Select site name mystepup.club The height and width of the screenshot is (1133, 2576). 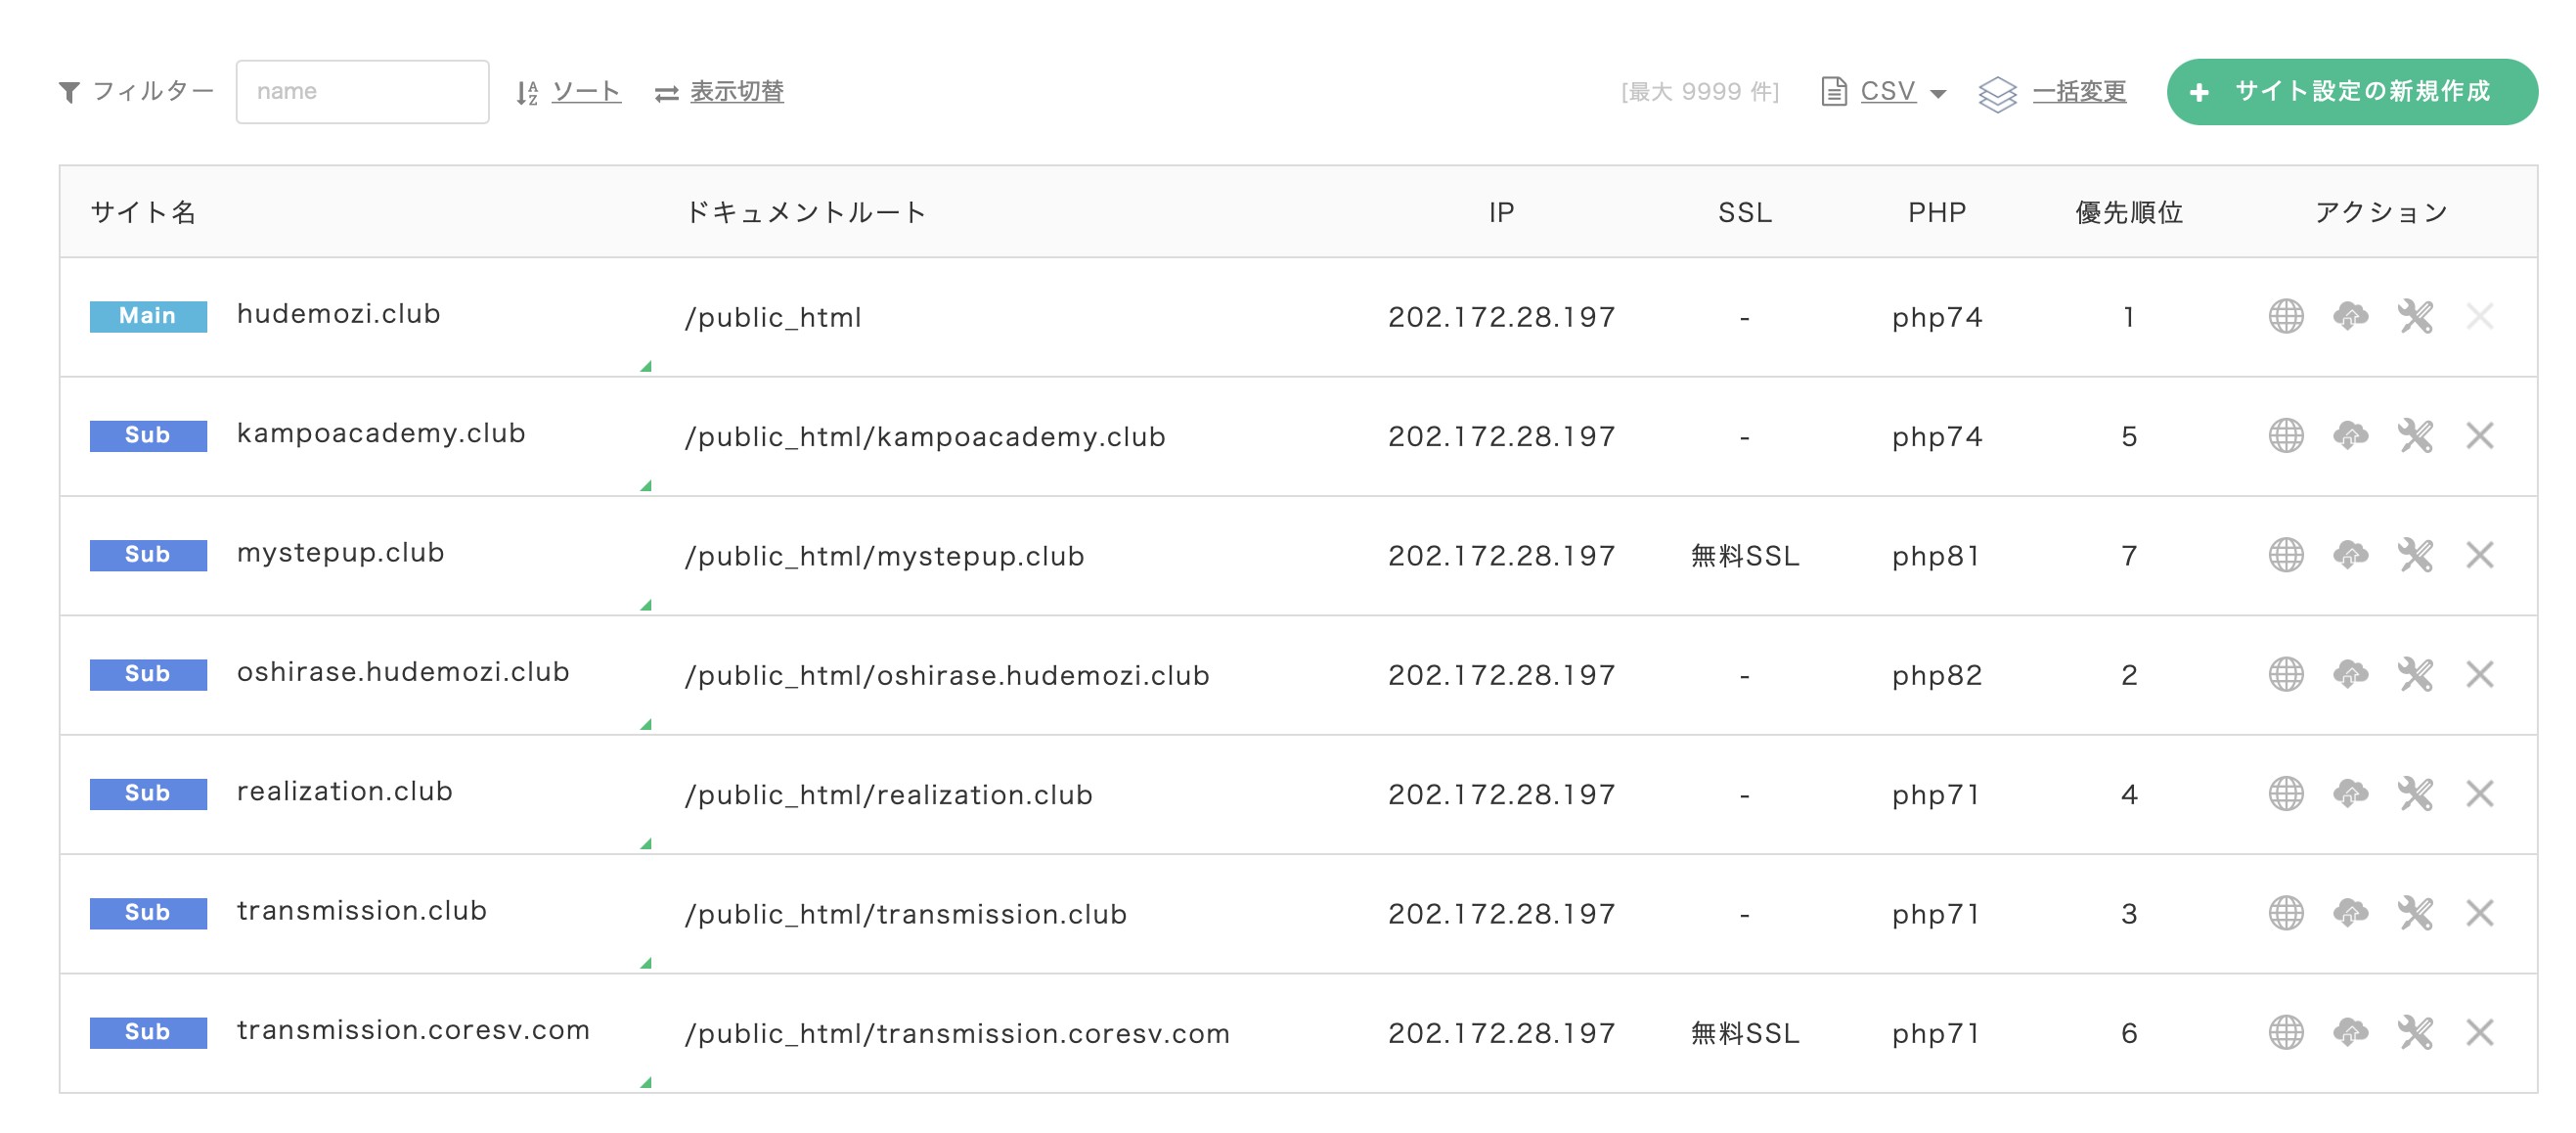coord(340,553)
